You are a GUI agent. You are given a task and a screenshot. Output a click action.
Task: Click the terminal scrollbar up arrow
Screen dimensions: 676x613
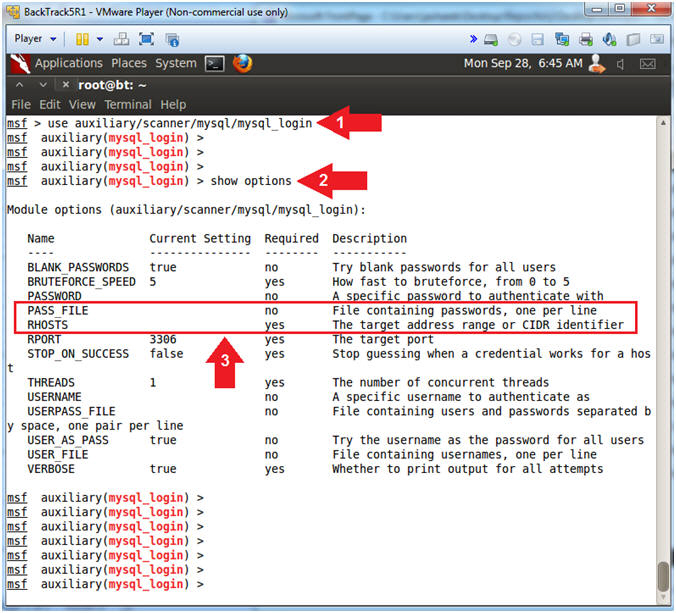tap(663, 123)
